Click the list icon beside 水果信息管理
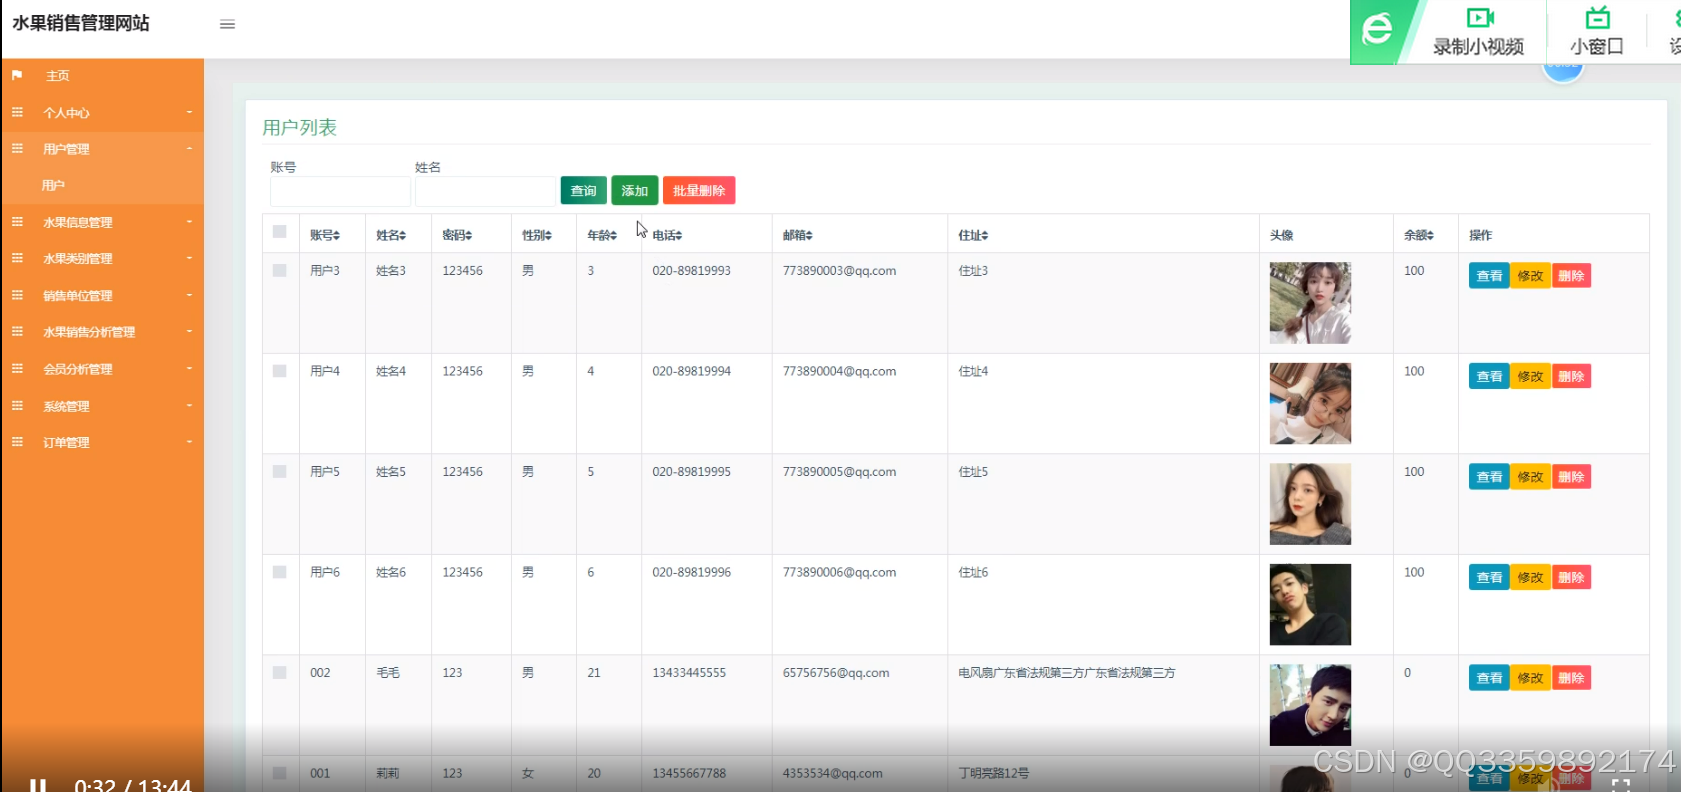The height and width of the screenshot is (792, 1681). [17, 221]
